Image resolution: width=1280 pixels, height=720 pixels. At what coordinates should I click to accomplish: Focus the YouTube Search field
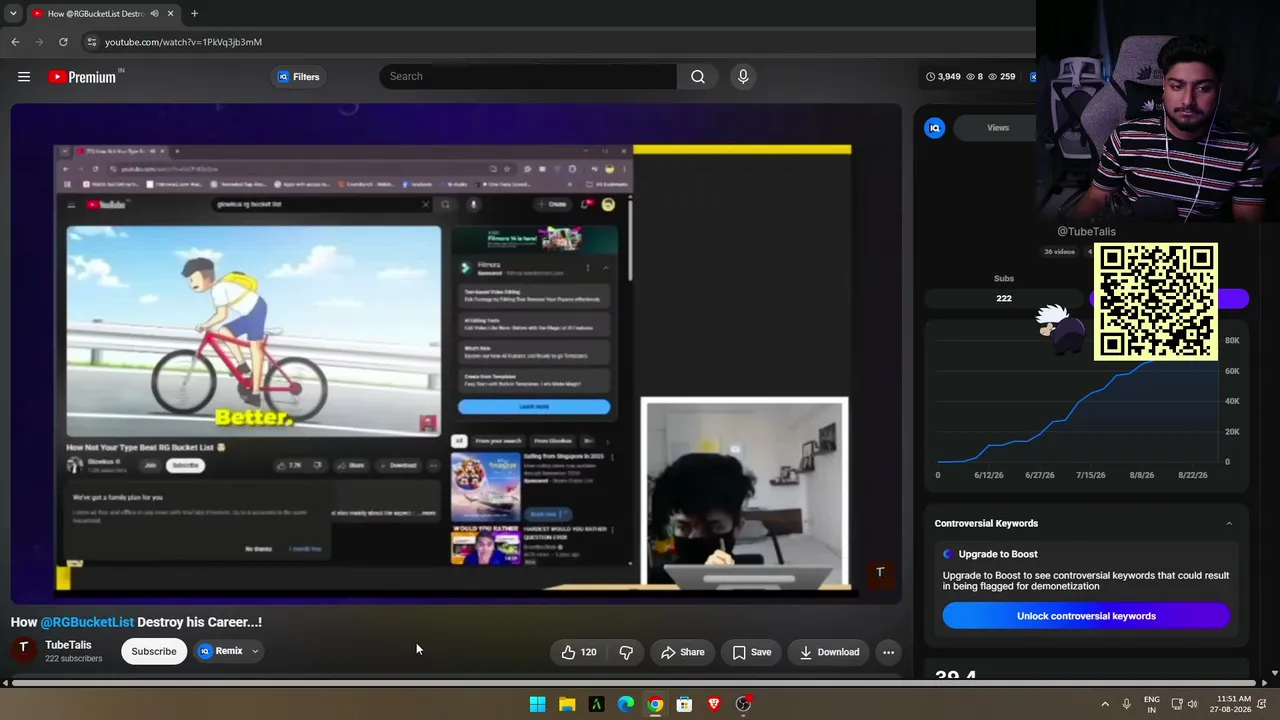click(528, 77)
